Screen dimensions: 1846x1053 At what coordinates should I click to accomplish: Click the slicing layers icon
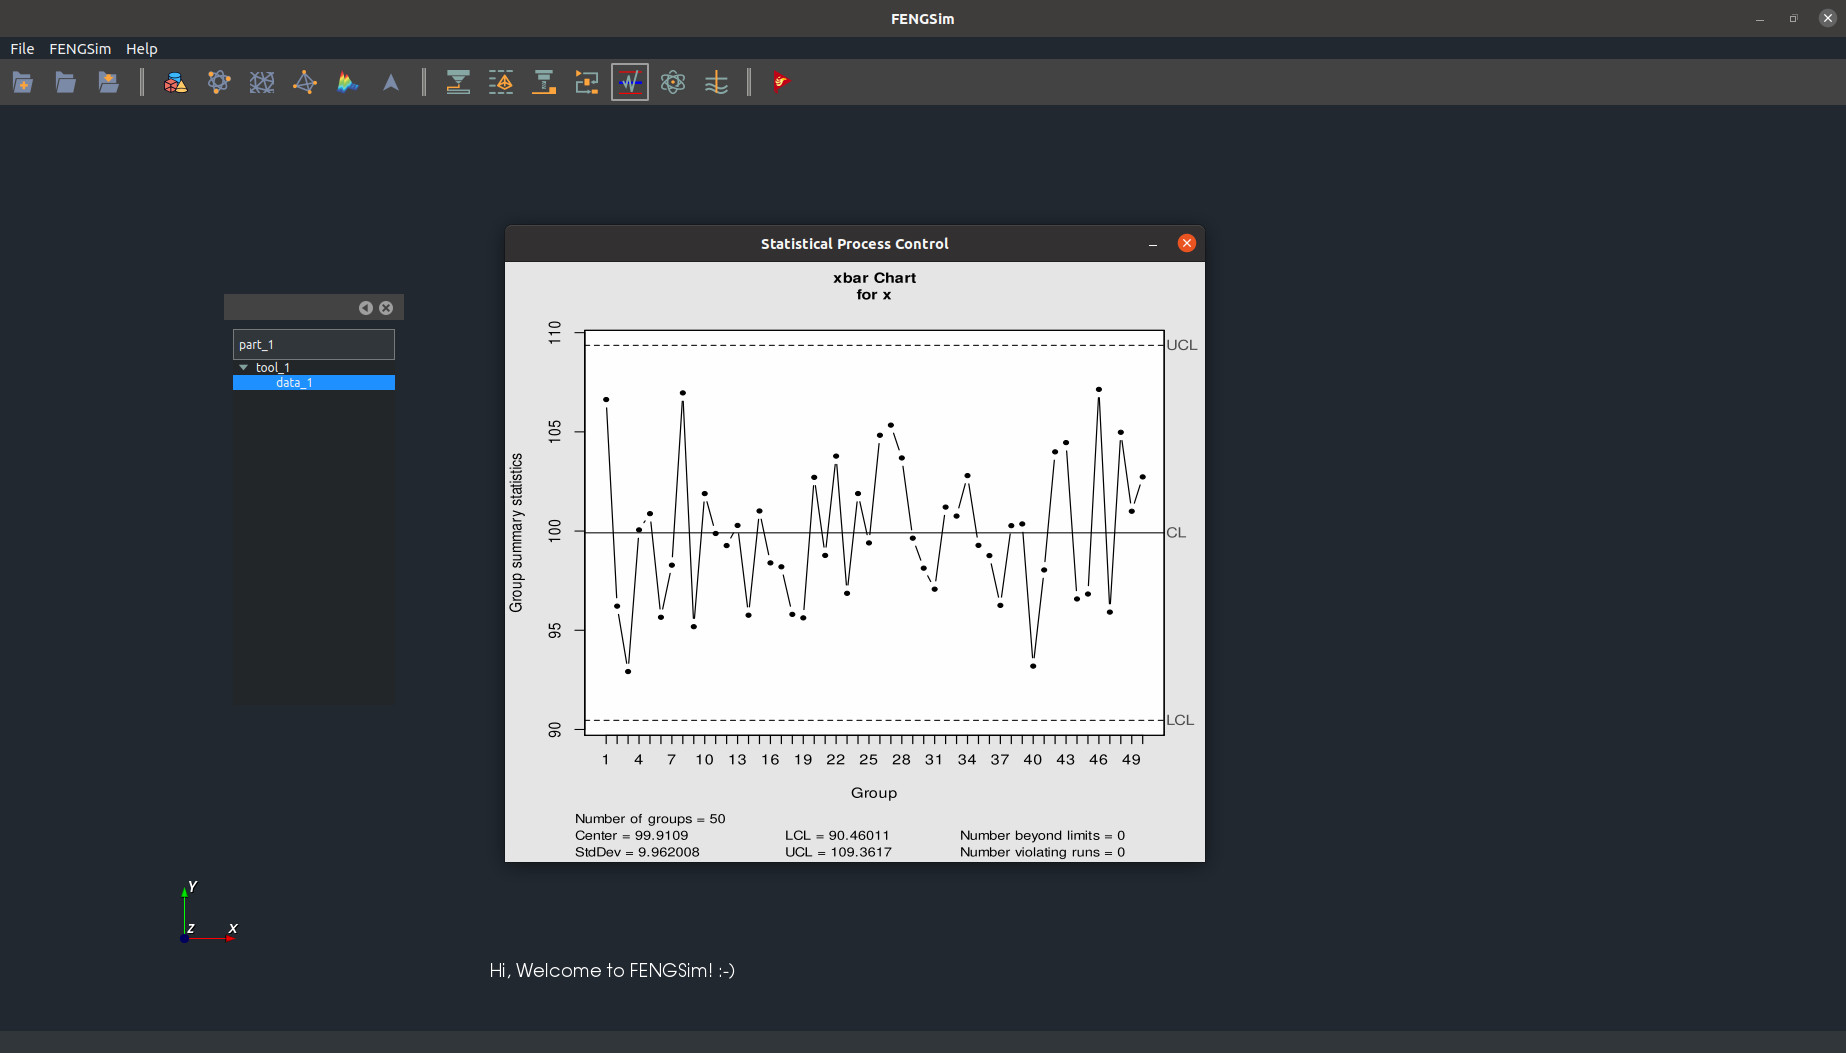(x=501, y=83)
